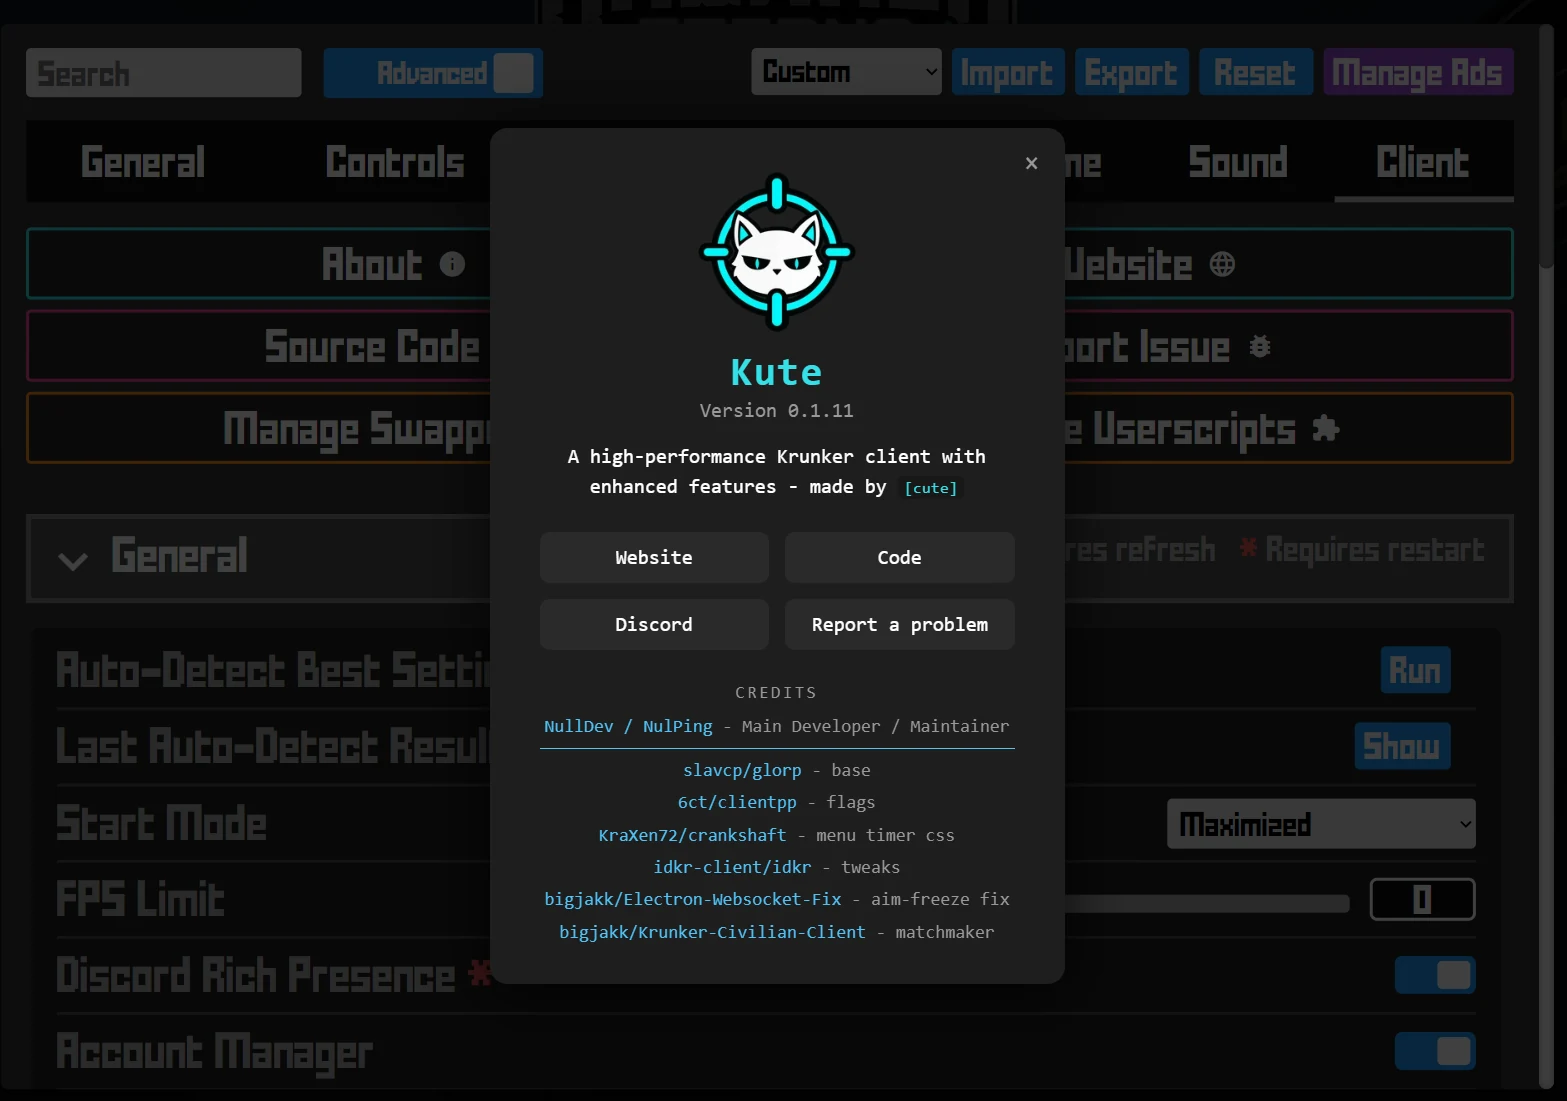
Task: Click the page vertical scrollbar
Action: 1547,145
